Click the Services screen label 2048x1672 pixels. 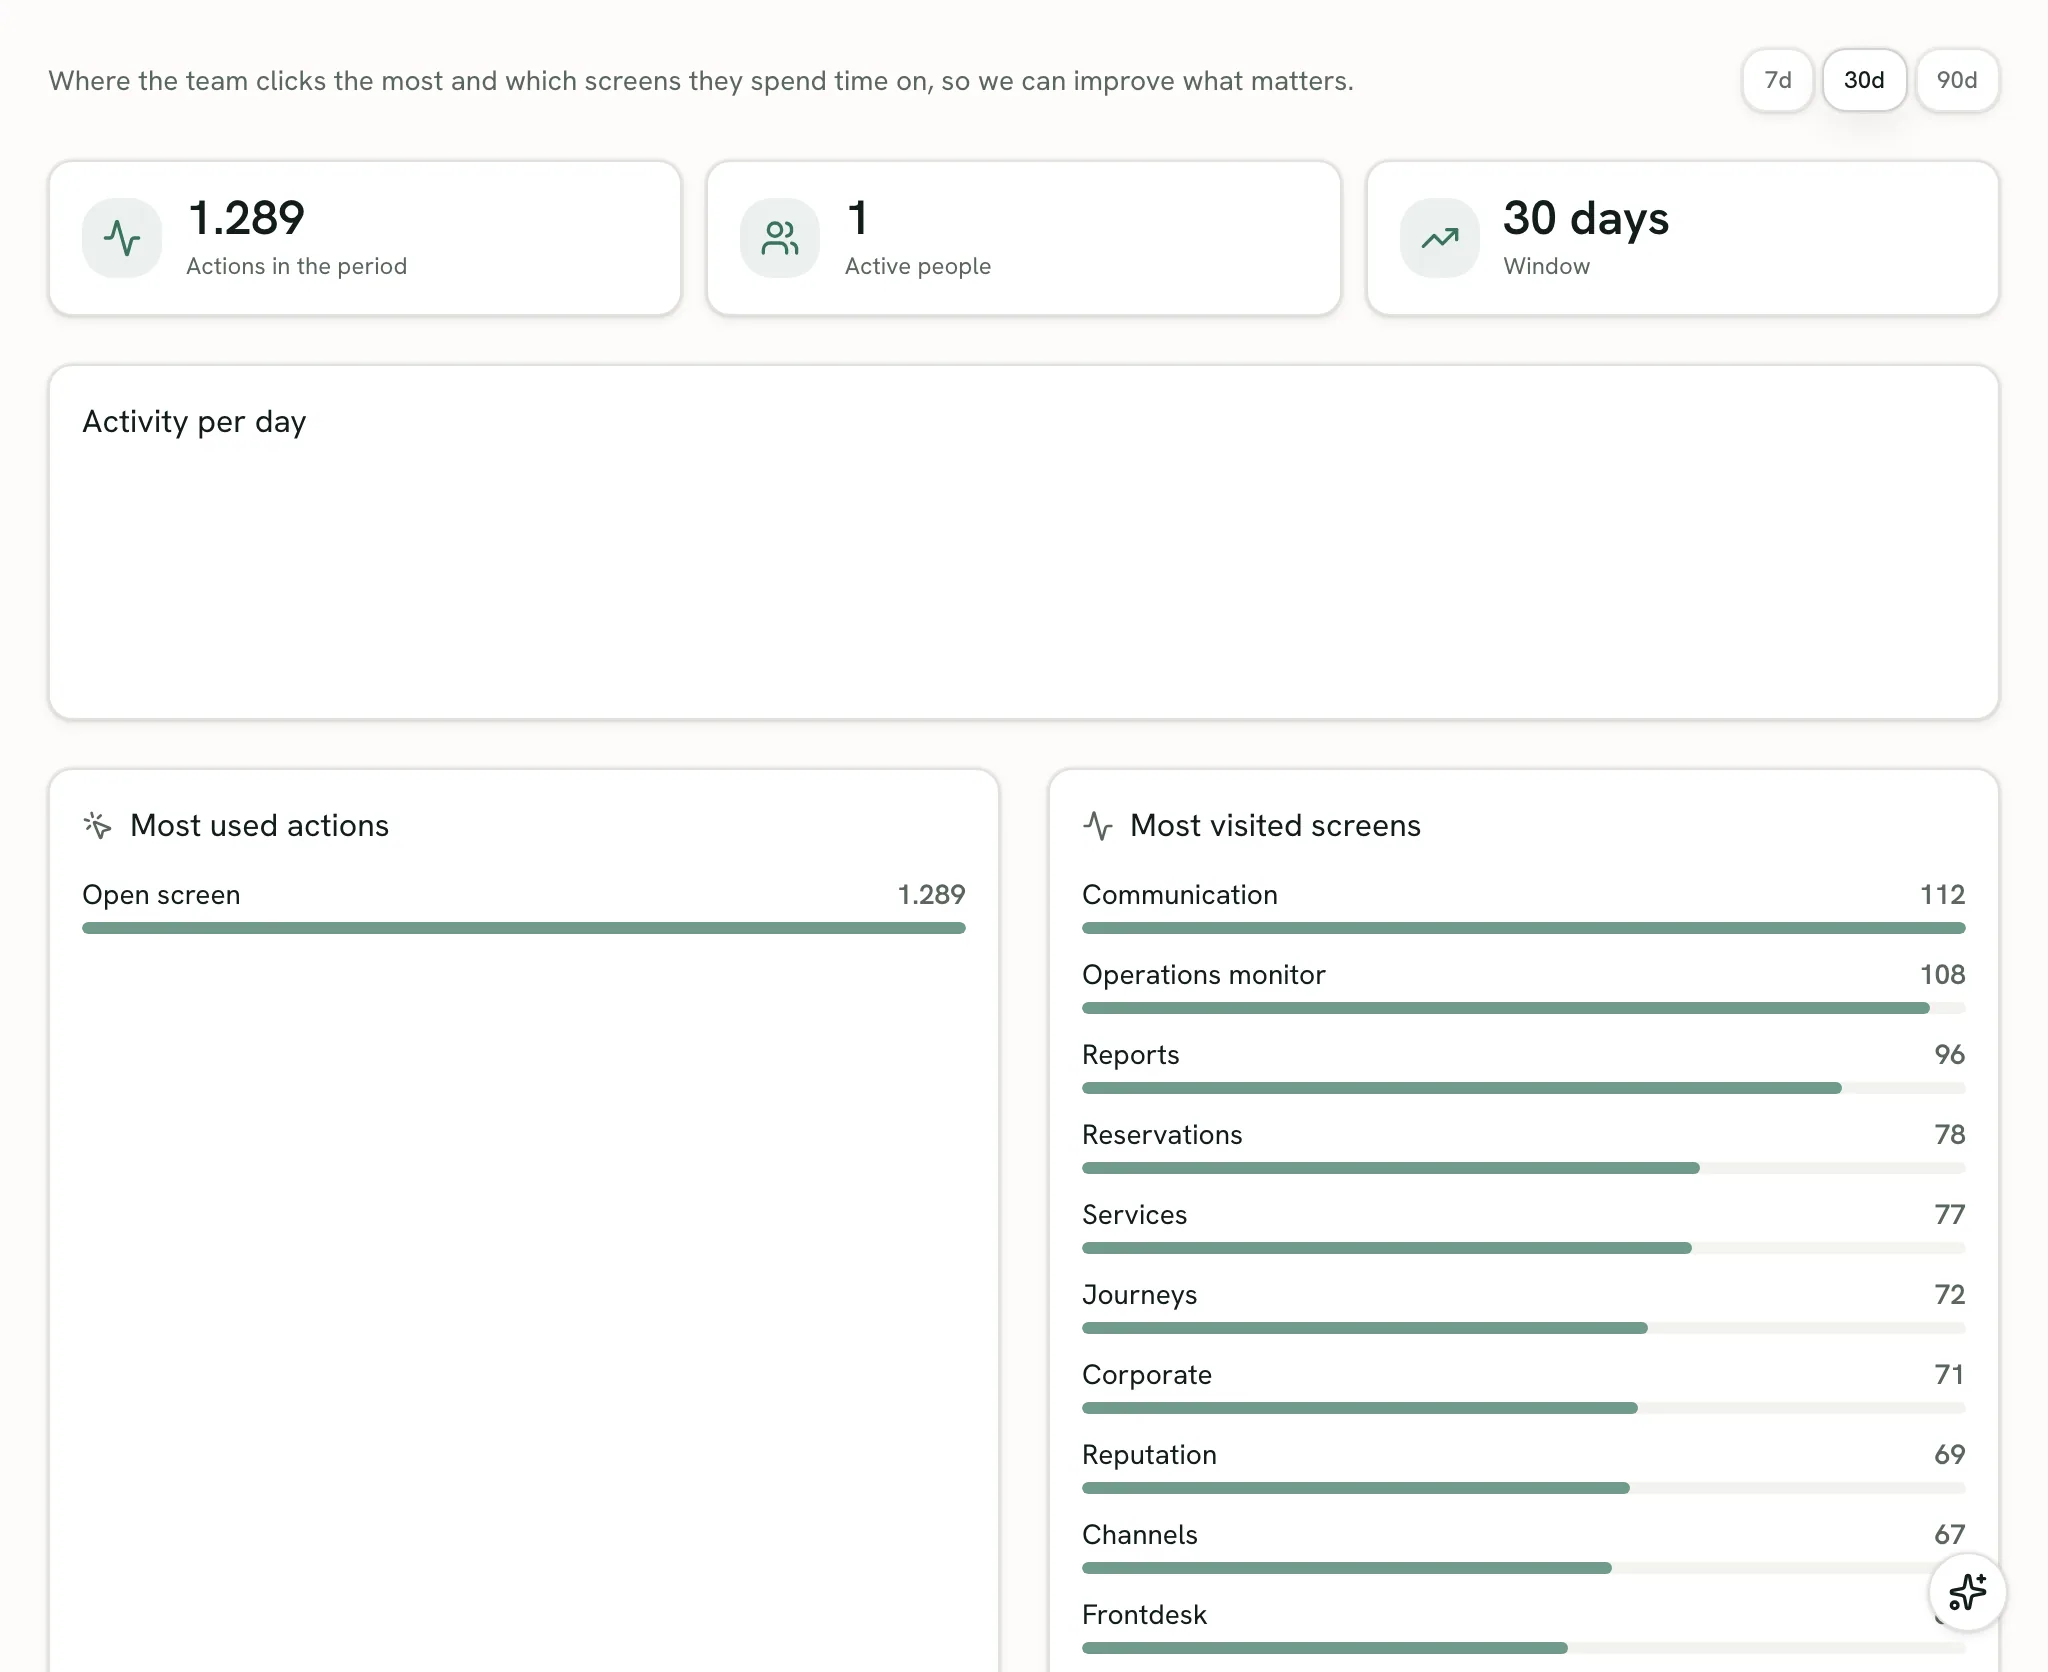1135,1215
